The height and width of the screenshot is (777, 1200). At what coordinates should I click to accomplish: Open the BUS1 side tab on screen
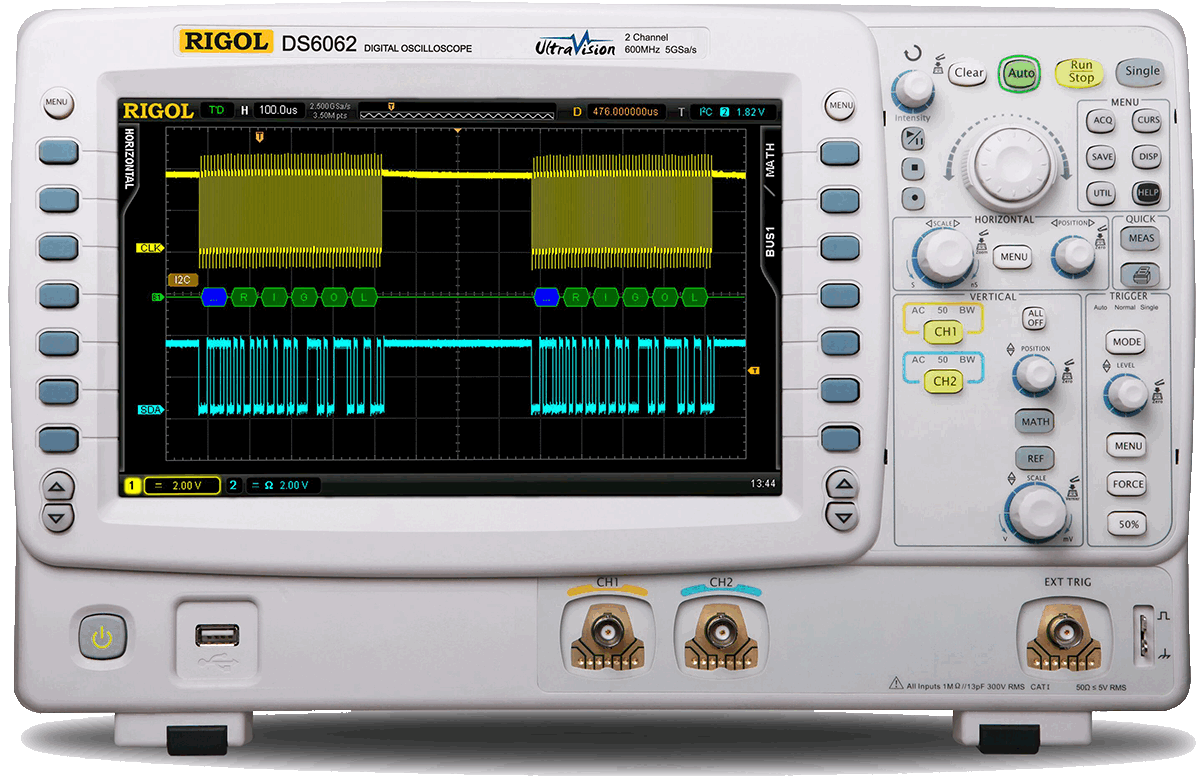pyautogui.click(x=770, y=240)
